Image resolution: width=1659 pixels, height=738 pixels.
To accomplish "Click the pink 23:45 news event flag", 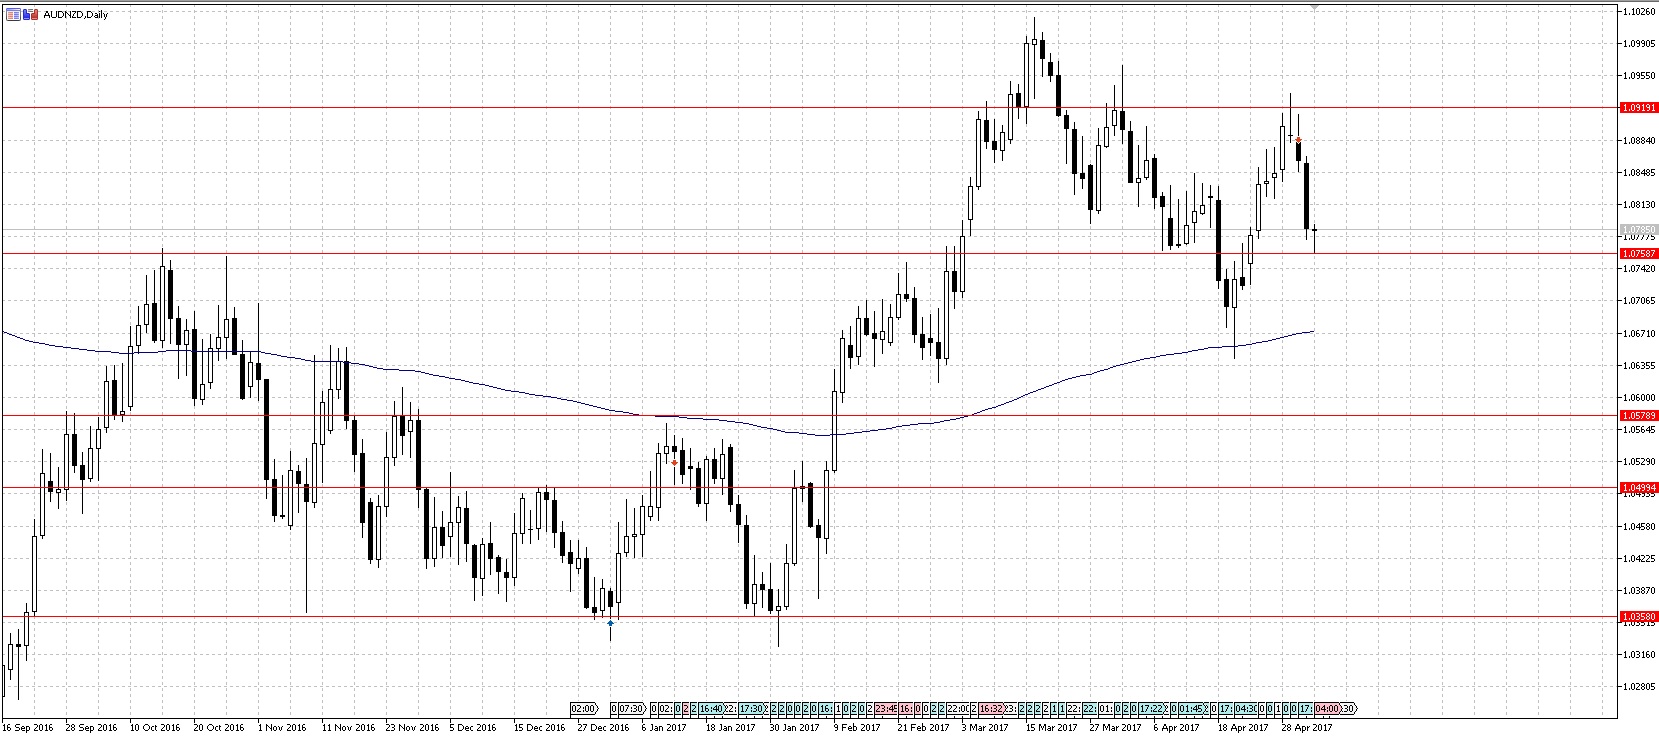I will (886, 709).
